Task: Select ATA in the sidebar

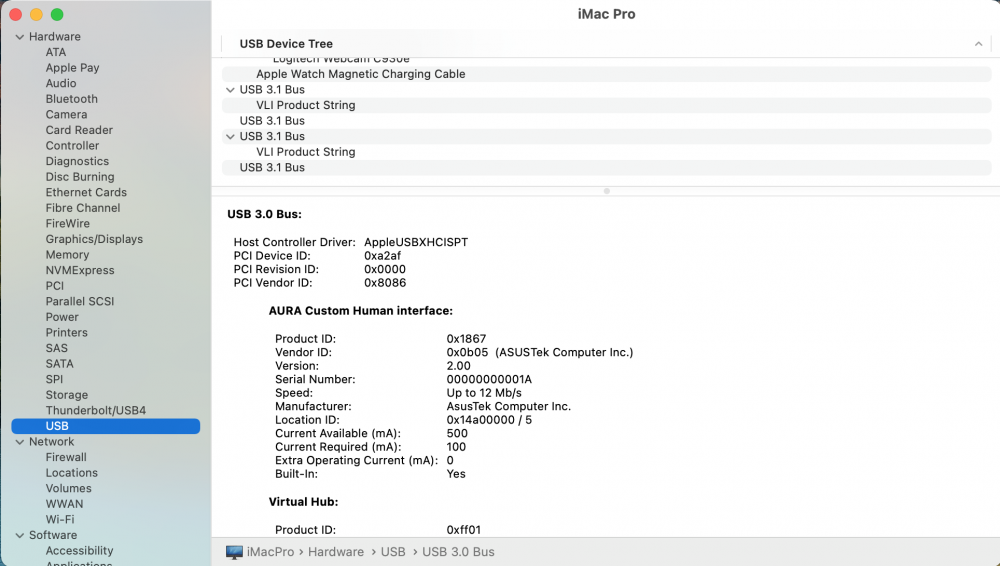Action: coord(55,52)
